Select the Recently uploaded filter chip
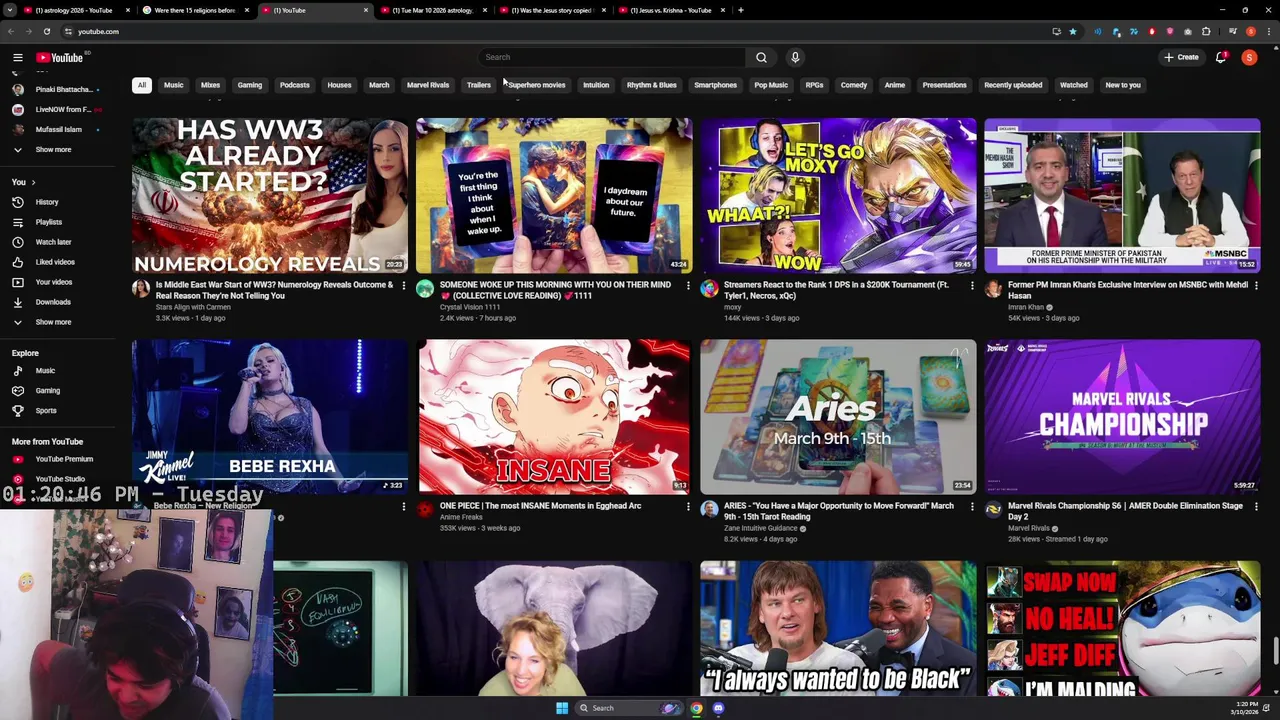This screenshot has height=720, width=1280. (x=1013, y=85)
